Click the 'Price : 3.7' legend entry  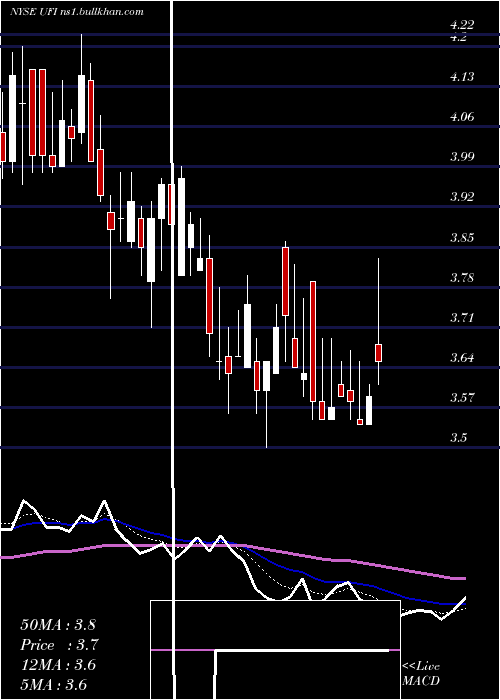(x=59, y=645)
